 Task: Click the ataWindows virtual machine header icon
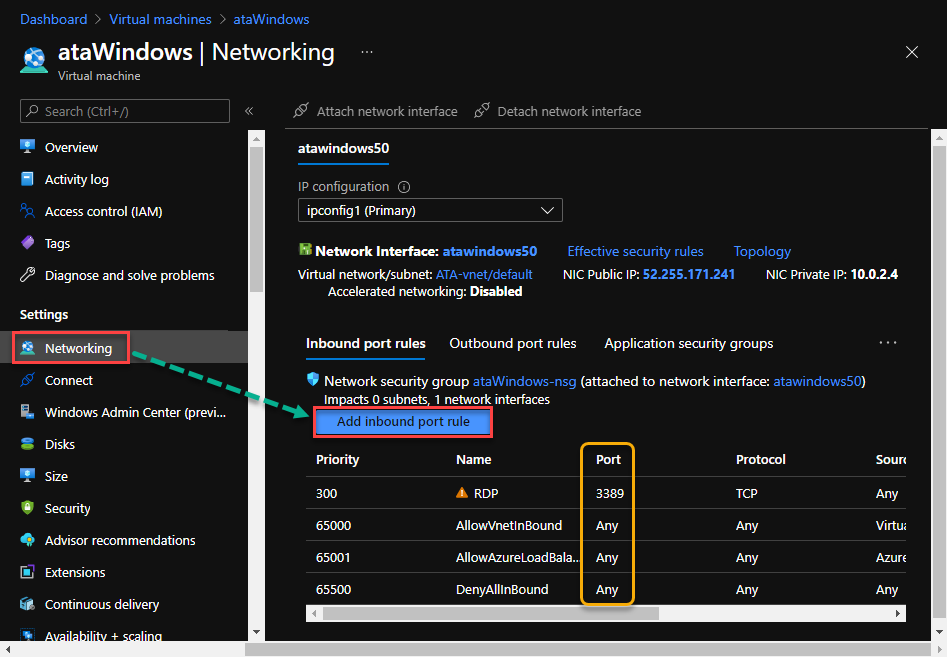34,60
